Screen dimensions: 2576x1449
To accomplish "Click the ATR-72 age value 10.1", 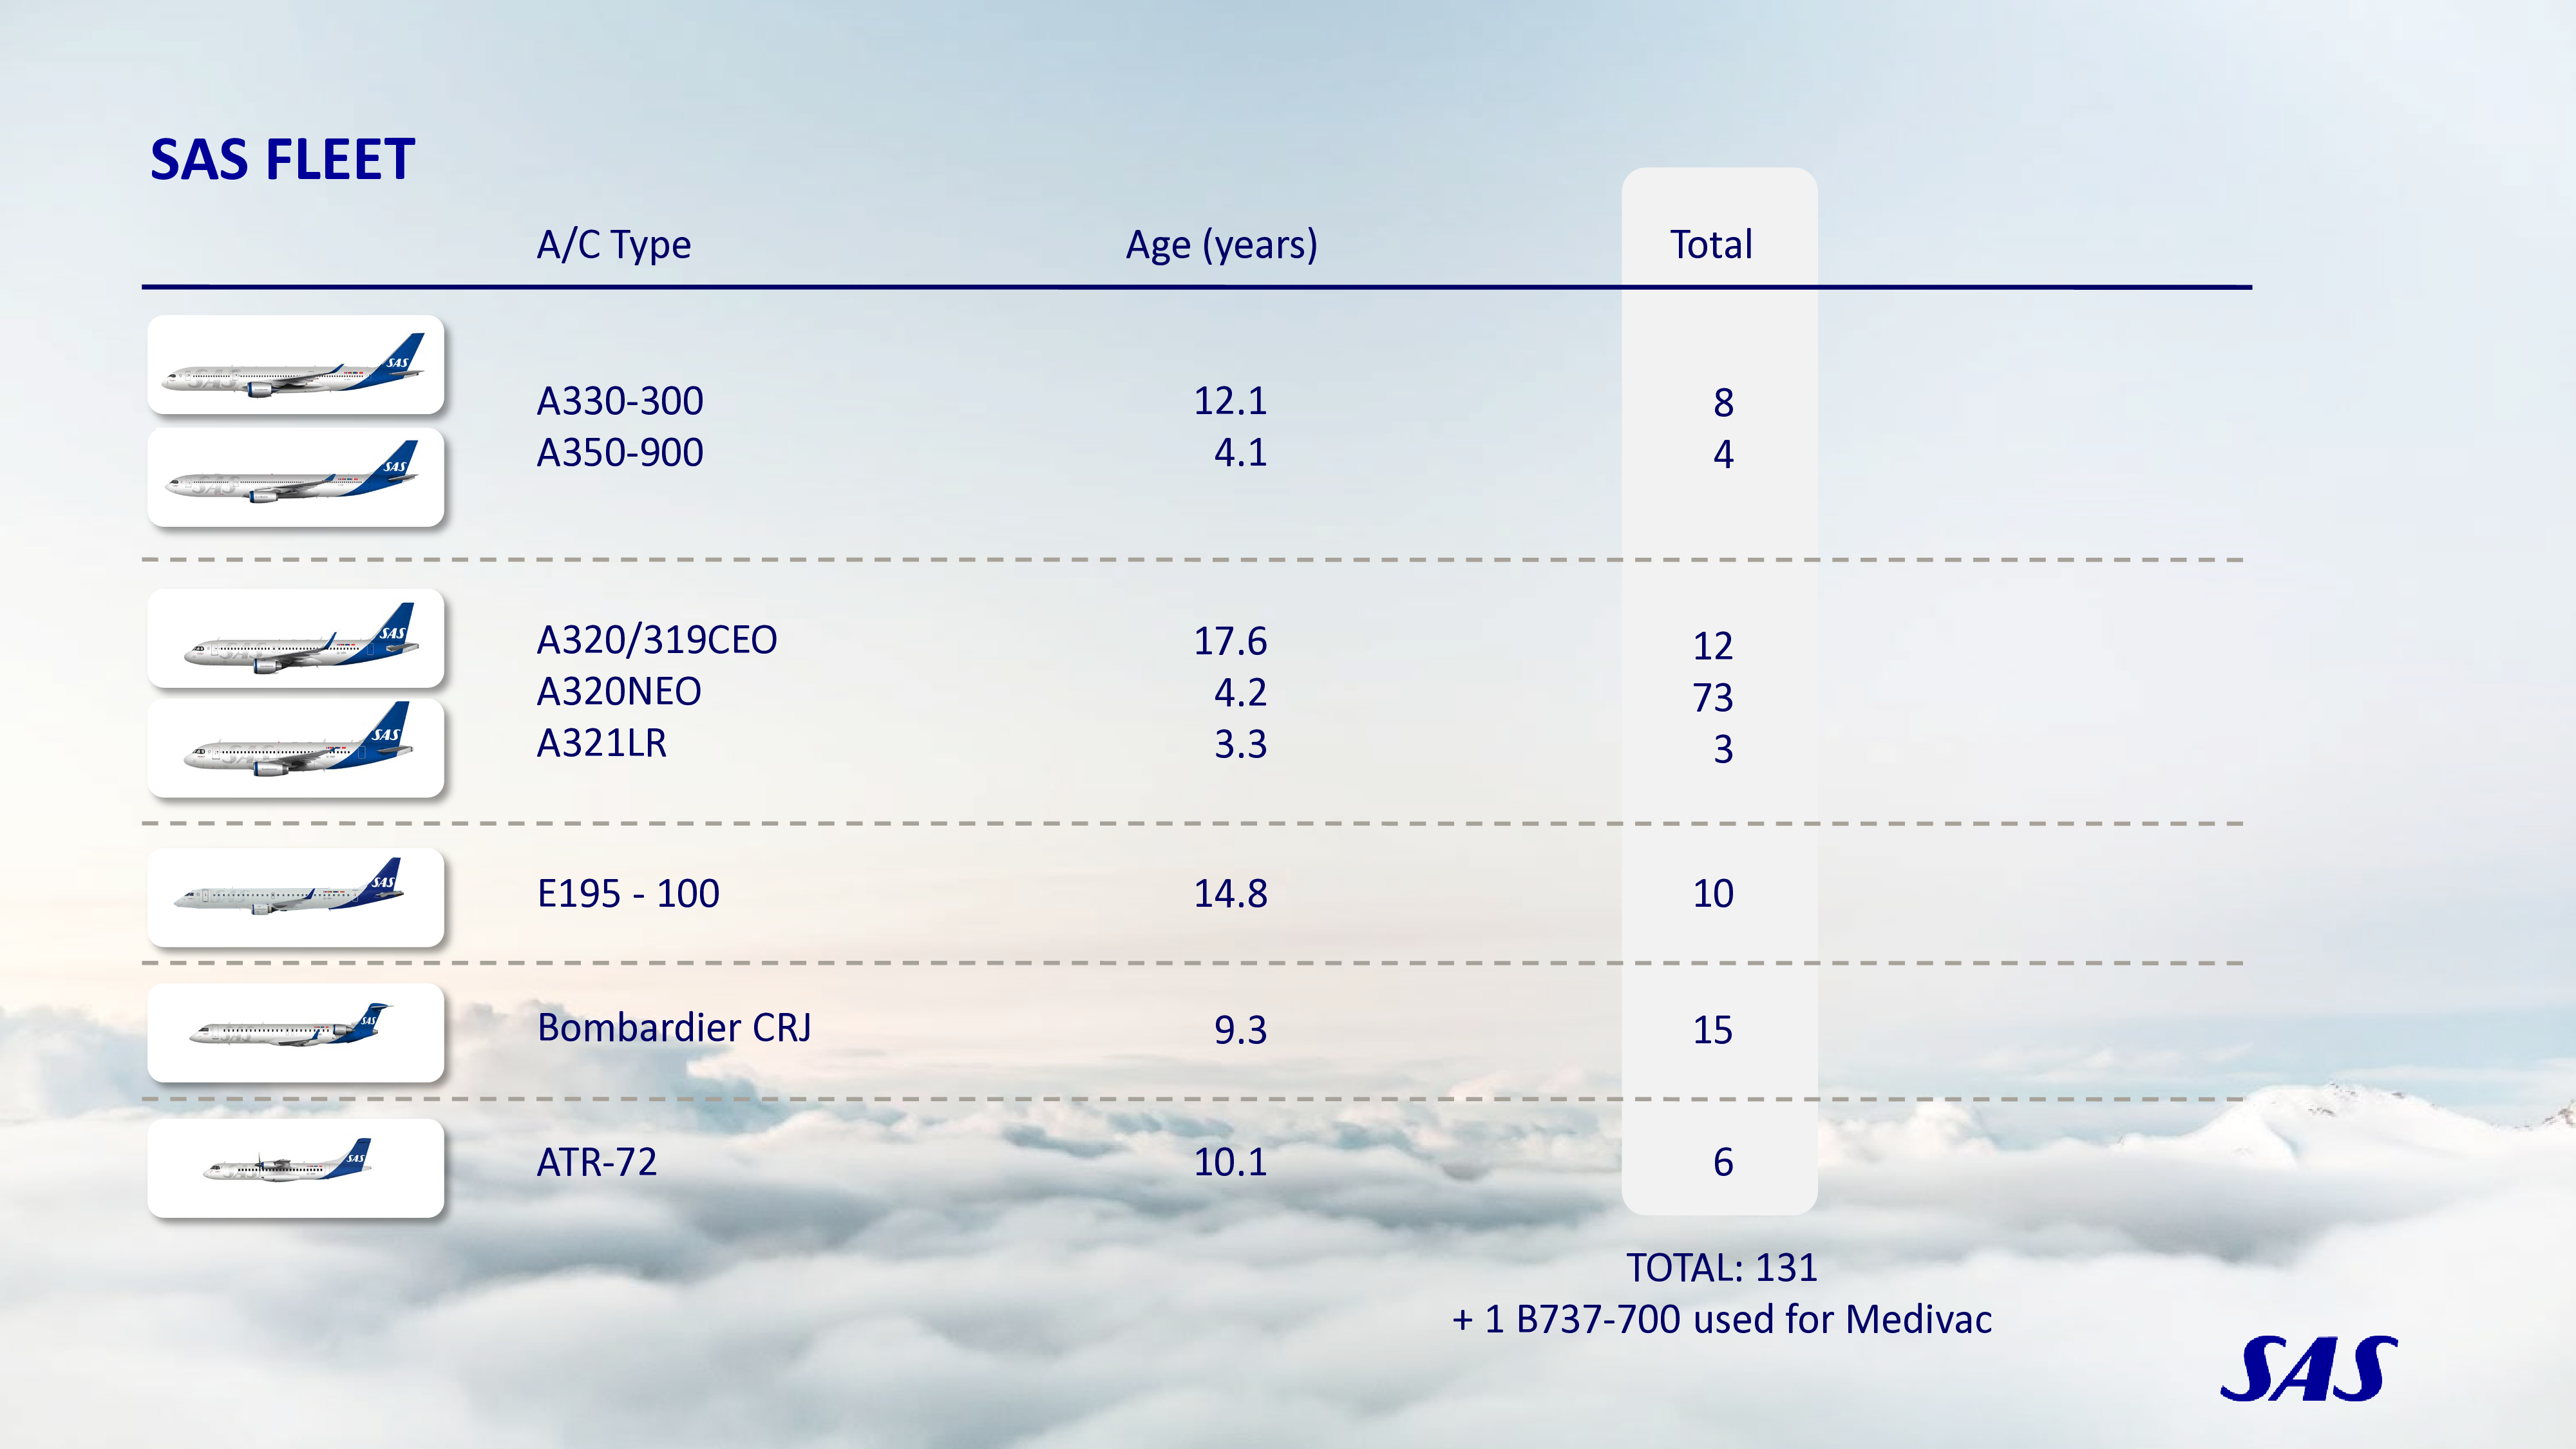I will coord(1230,1163).
